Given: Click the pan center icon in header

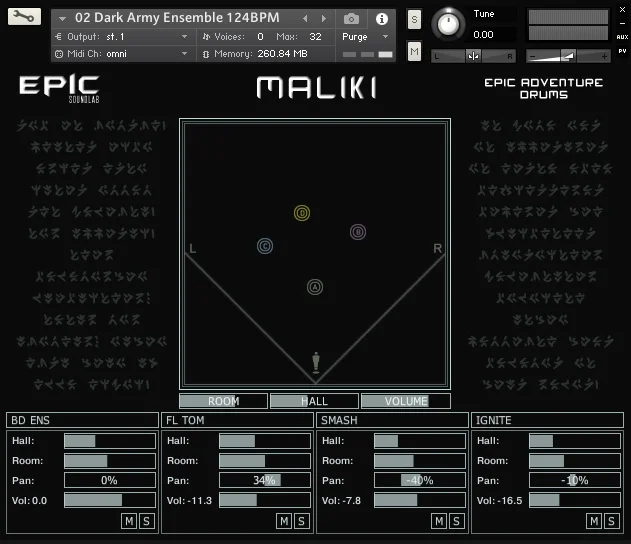Looking at the screenshot, I should (x=473, y=56).
